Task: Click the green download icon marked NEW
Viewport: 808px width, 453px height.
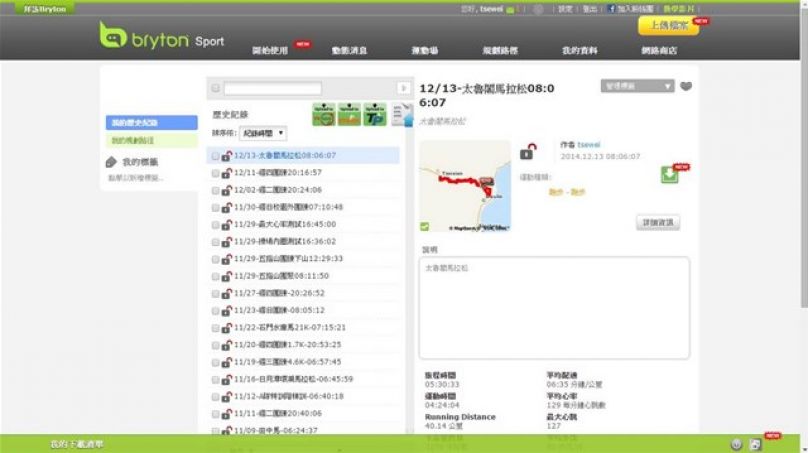Action: [669, 174]
